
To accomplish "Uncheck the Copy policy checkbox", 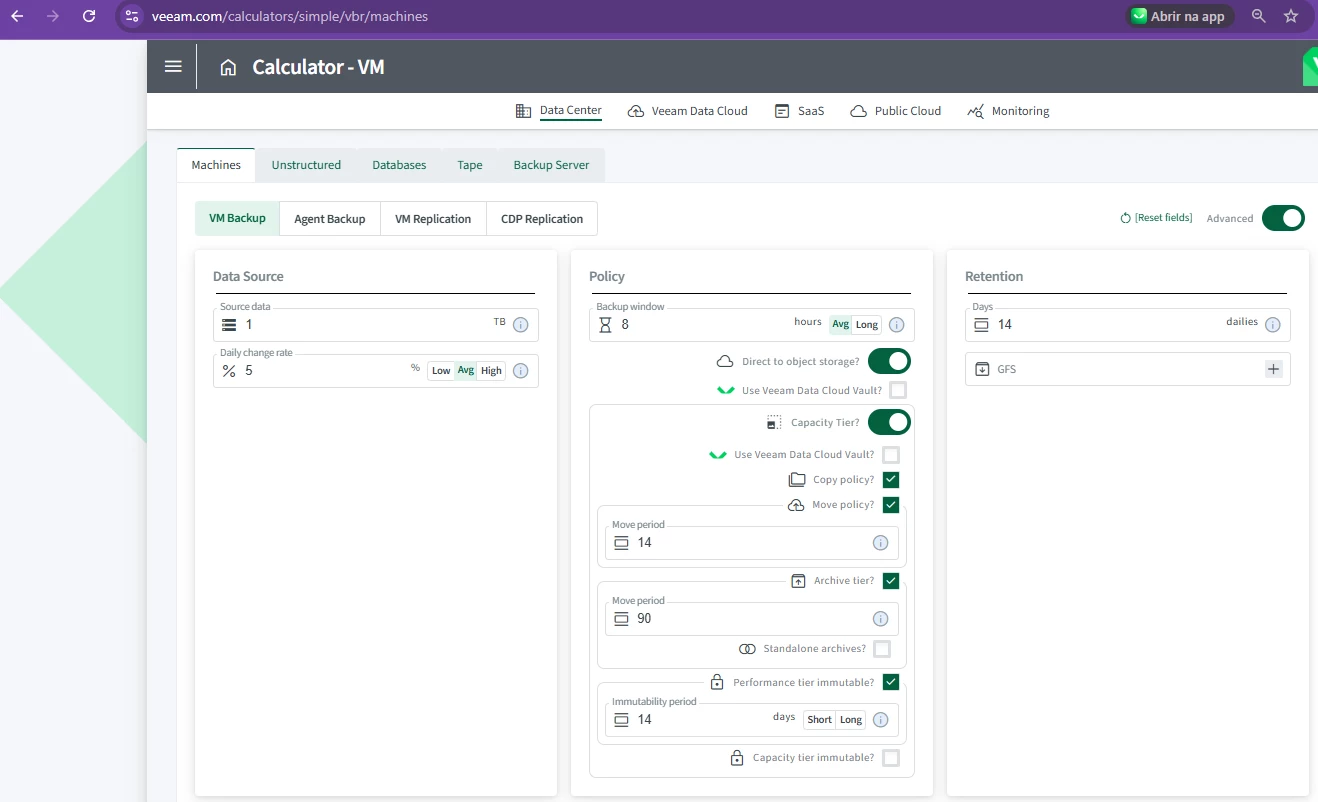I will click(891, 480).
